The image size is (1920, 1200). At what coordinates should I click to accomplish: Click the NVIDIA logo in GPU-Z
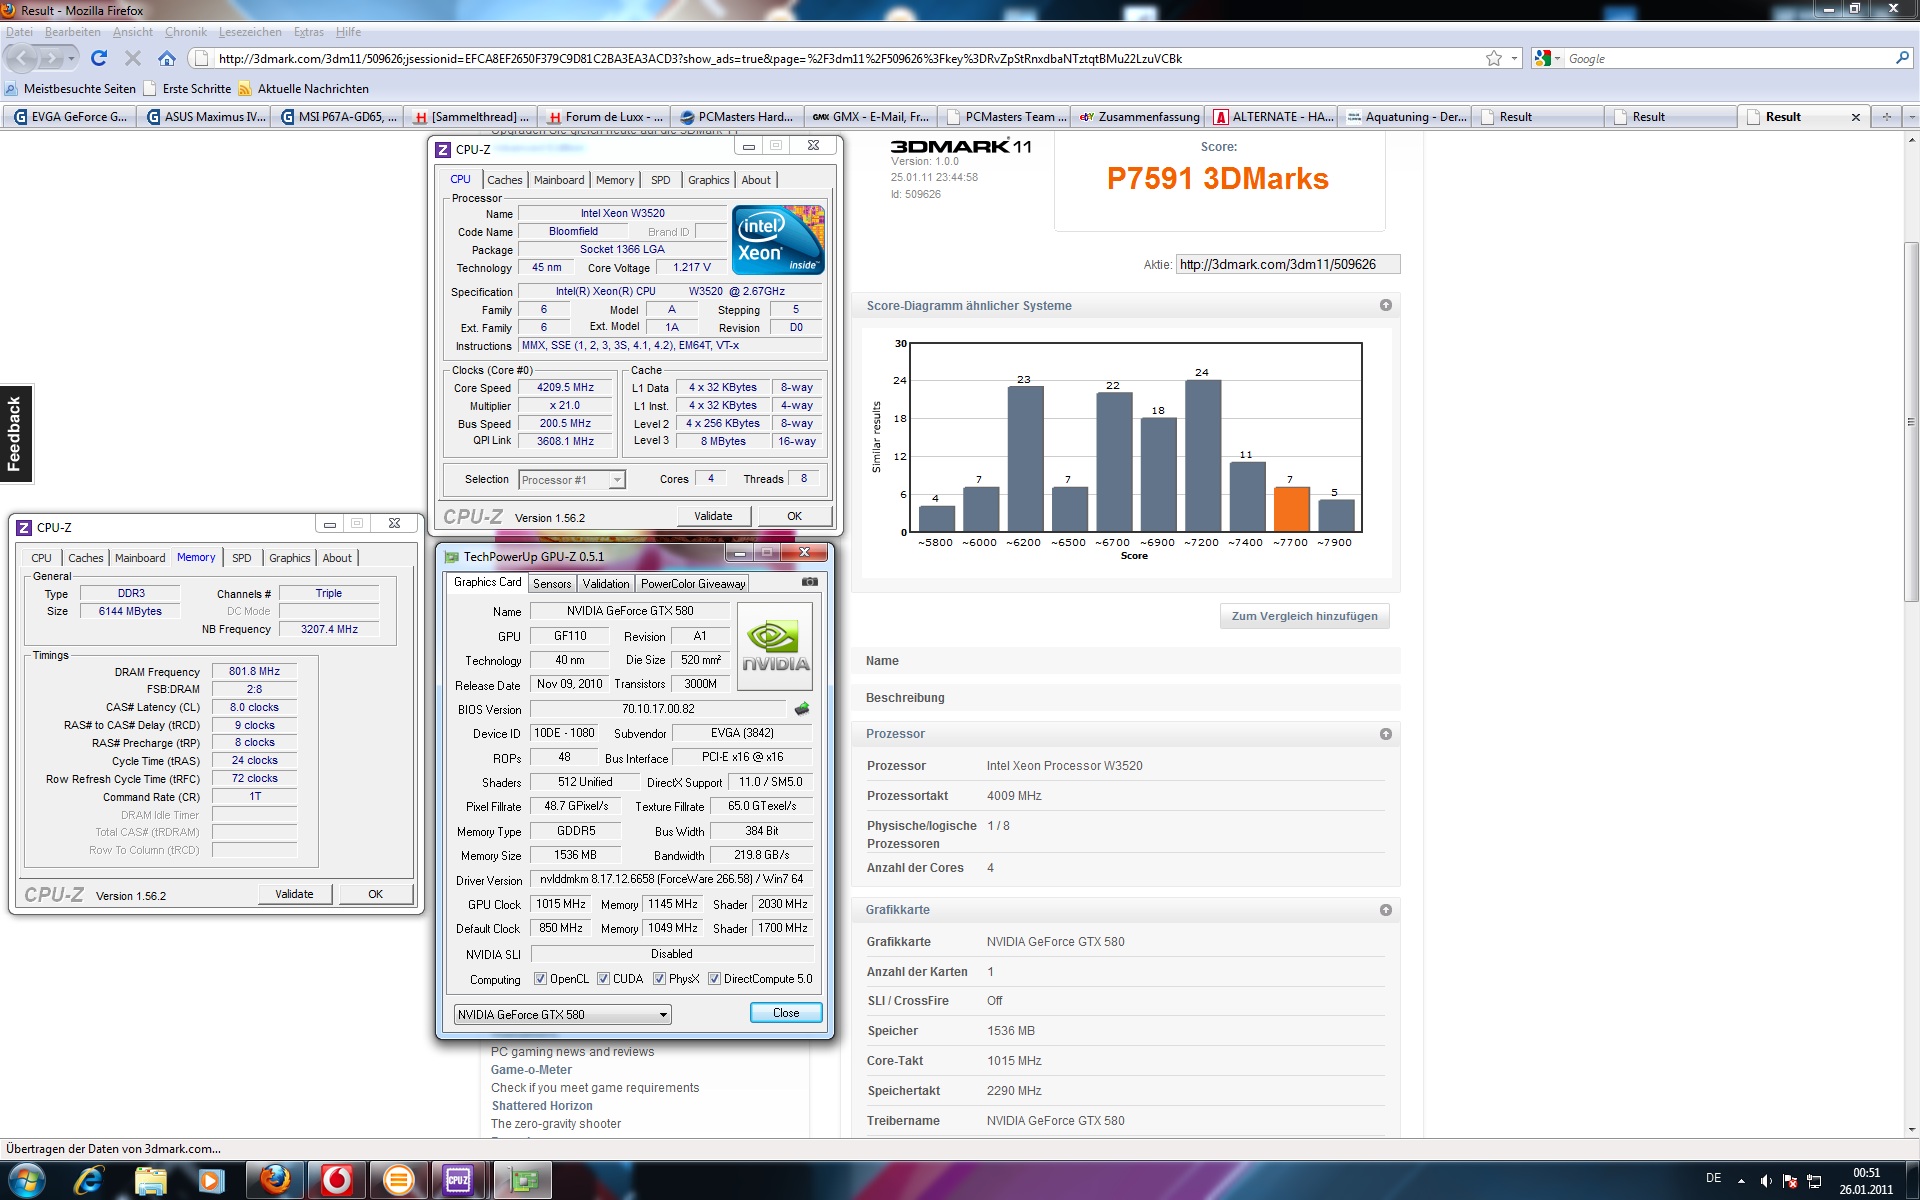[x=775, y=647]
